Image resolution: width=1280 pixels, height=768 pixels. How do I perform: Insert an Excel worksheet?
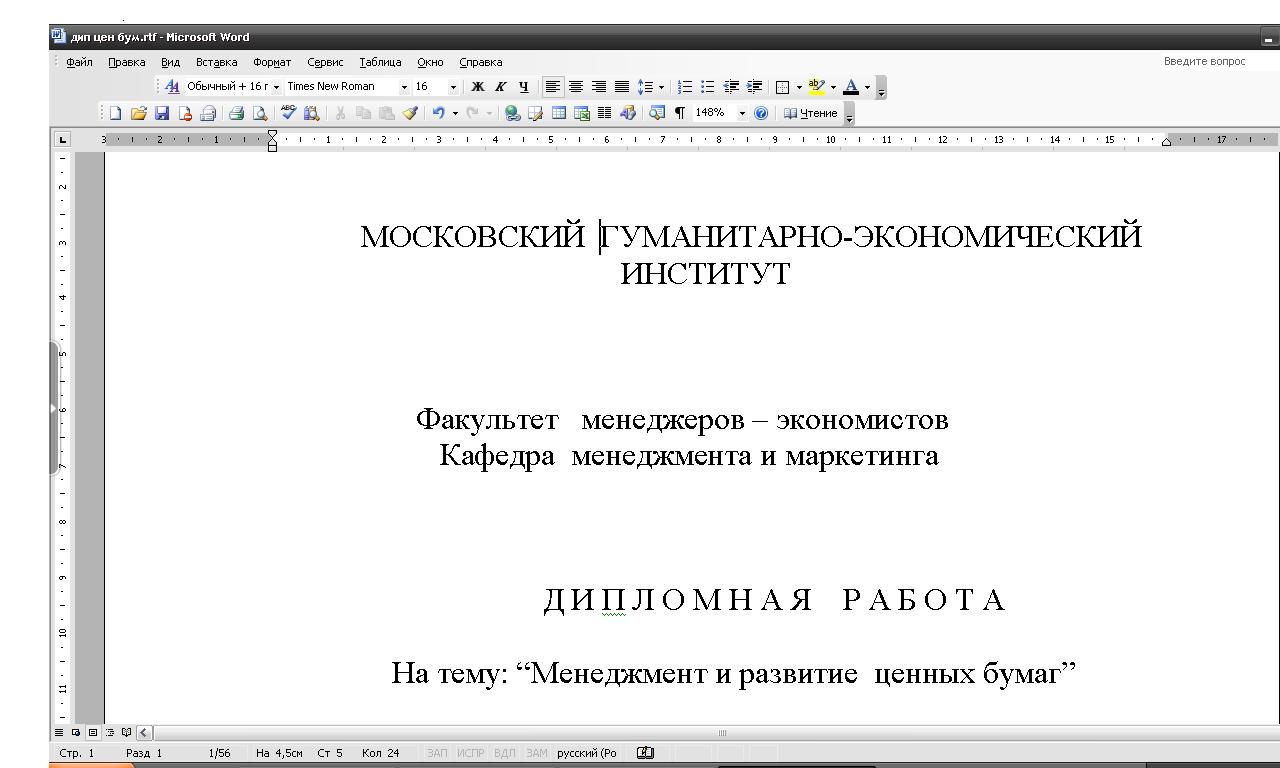pos(582,113)
